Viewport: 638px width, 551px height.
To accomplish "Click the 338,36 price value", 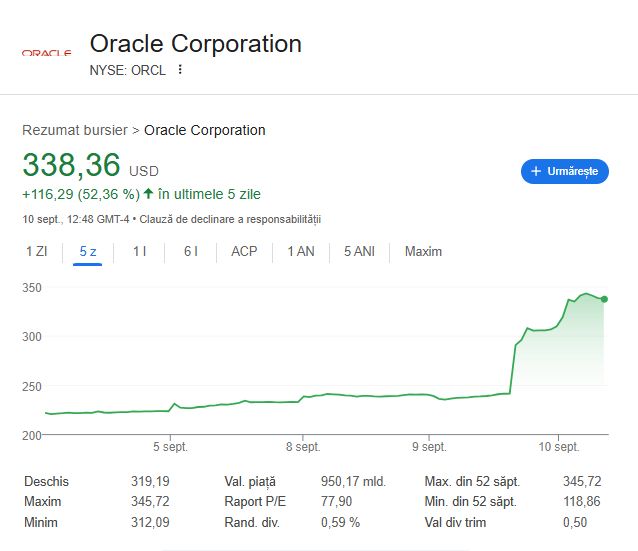I will click(x=72, y=165).
